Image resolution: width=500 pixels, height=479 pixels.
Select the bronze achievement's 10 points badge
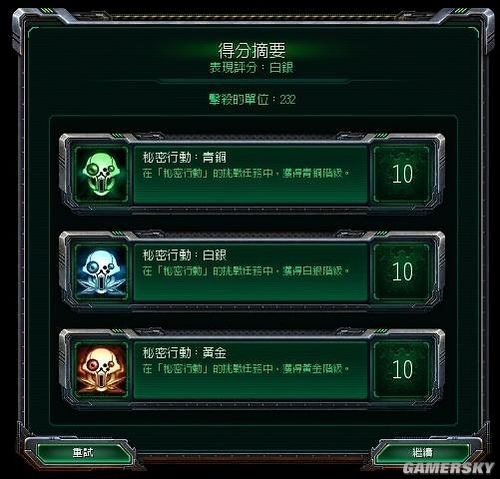point(402,174)
